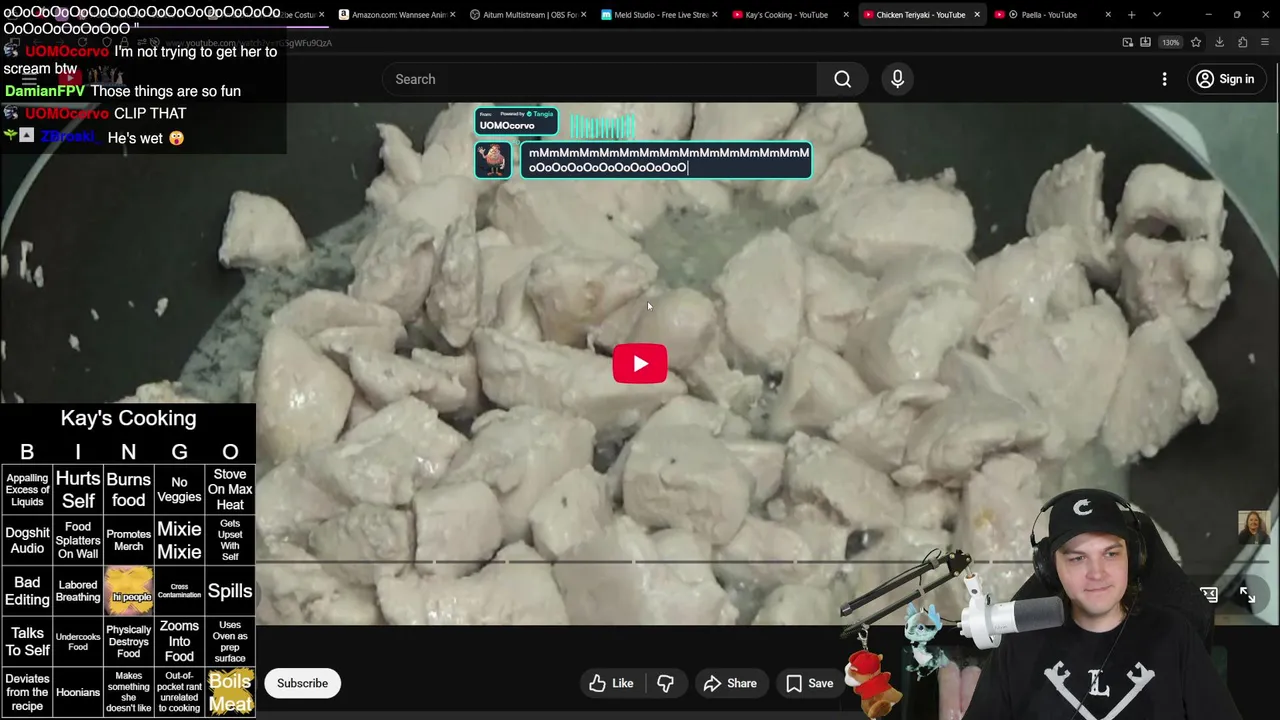This screenshot has width=1280, height=720.
Task: Click the 'No Veggies' bingo square
Action: click(179, 490)
